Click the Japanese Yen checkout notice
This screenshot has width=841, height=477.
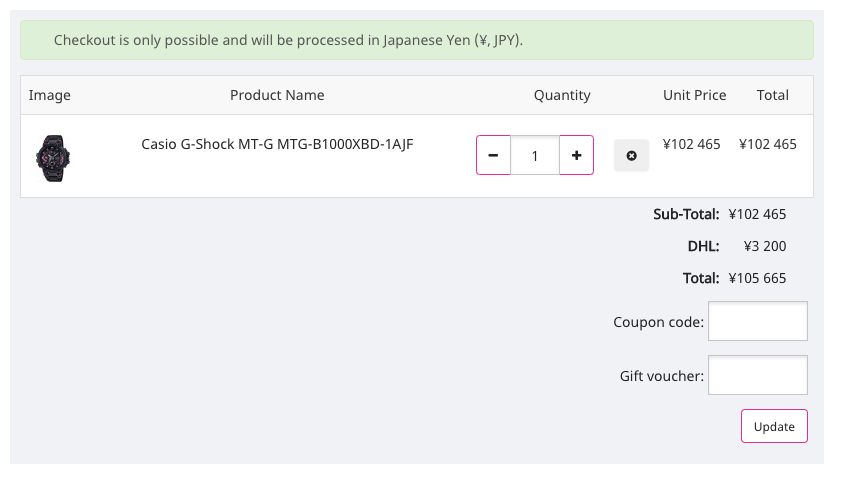(288, 41)
